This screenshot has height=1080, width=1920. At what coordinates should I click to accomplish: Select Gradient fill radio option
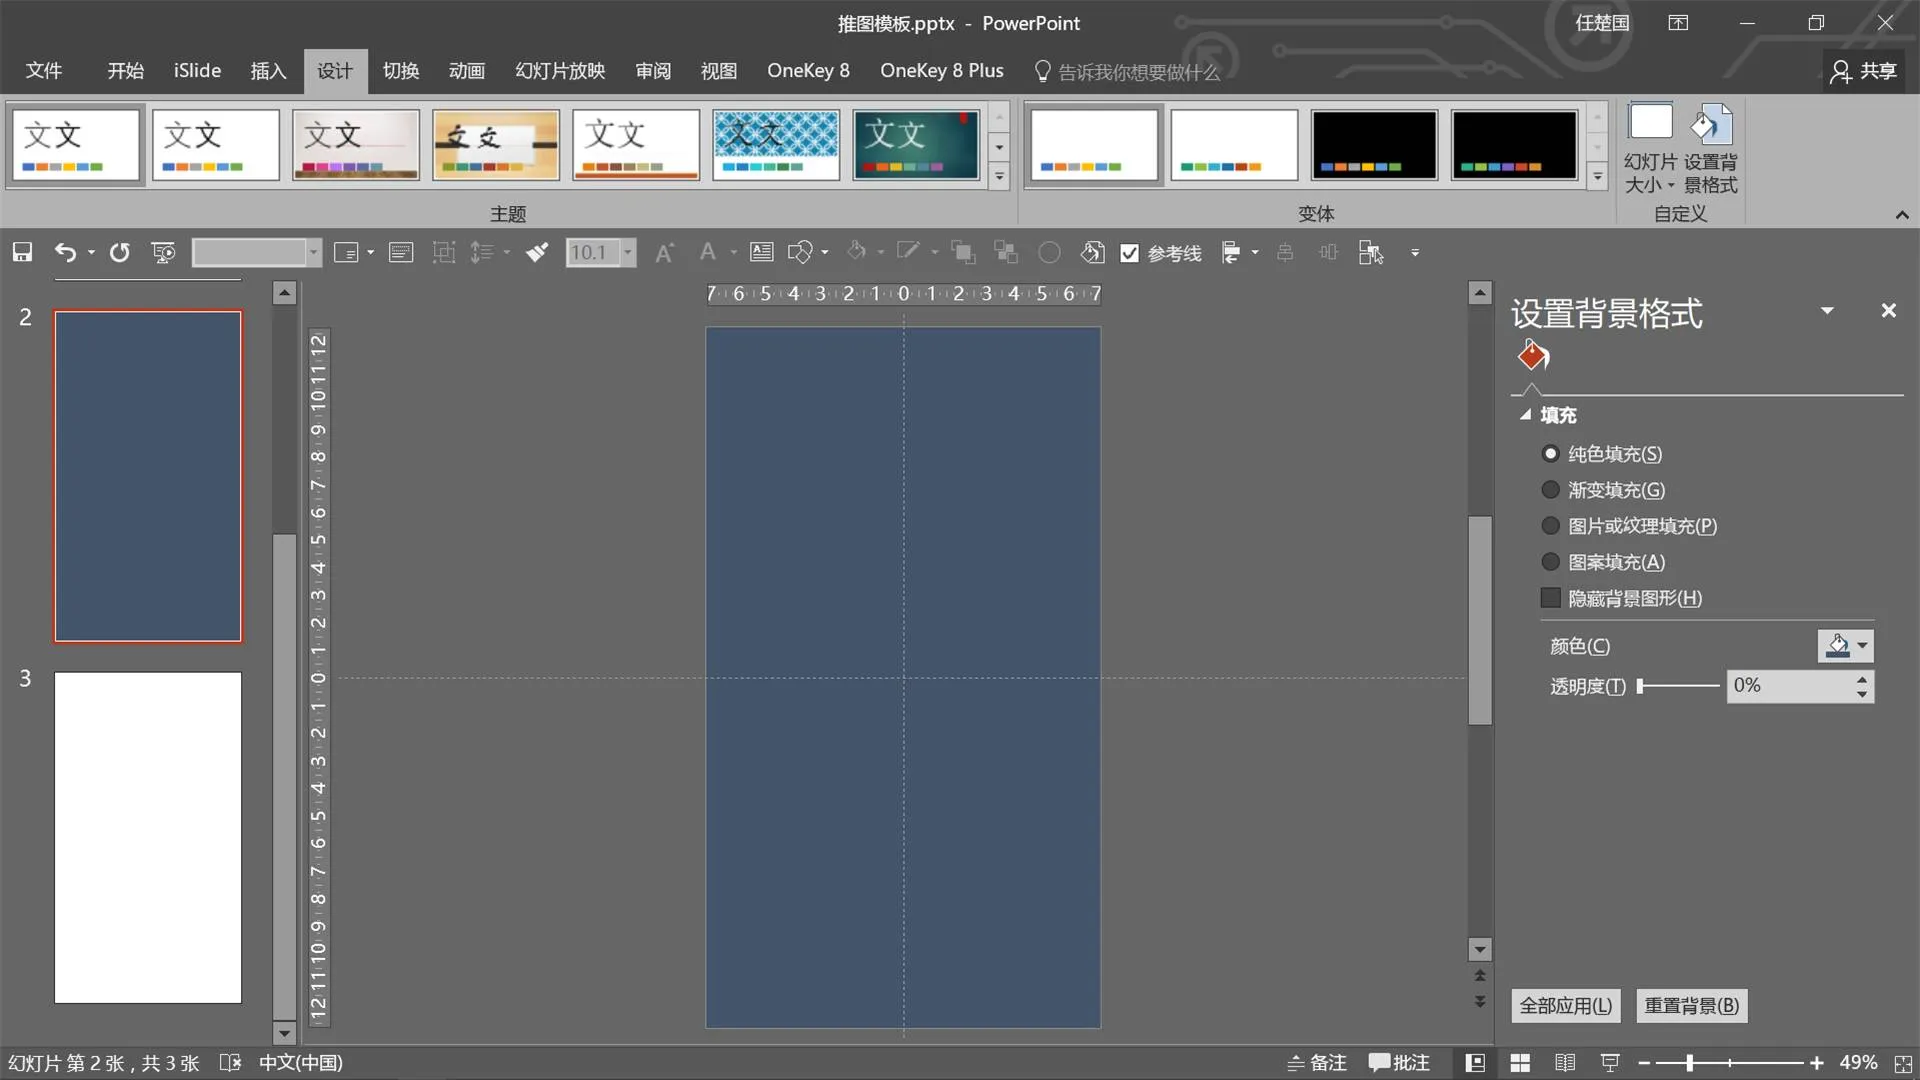pos(1551,490)
